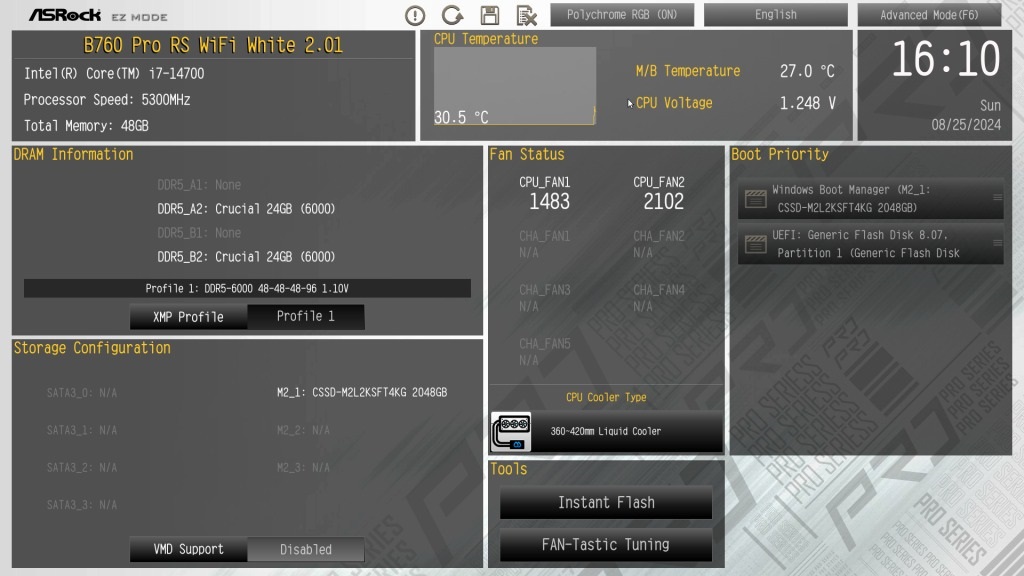Click B760 Pro RS WiFi White title
Screen dimensions: 1024x576
point(213,45)
